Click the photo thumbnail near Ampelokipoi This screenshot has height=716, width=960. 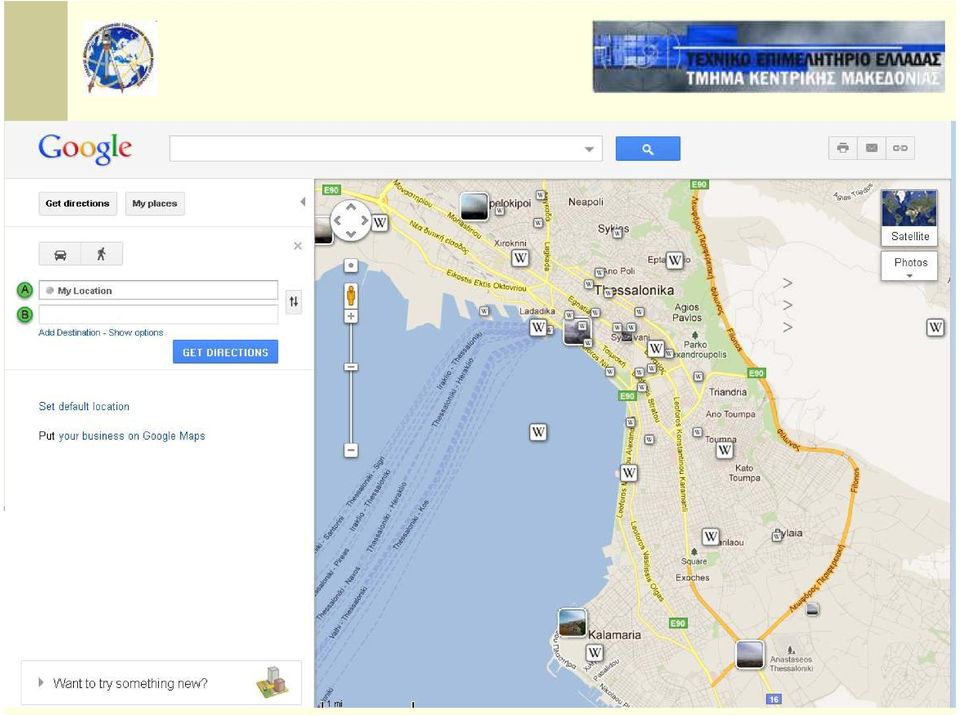tap(474, 206)
